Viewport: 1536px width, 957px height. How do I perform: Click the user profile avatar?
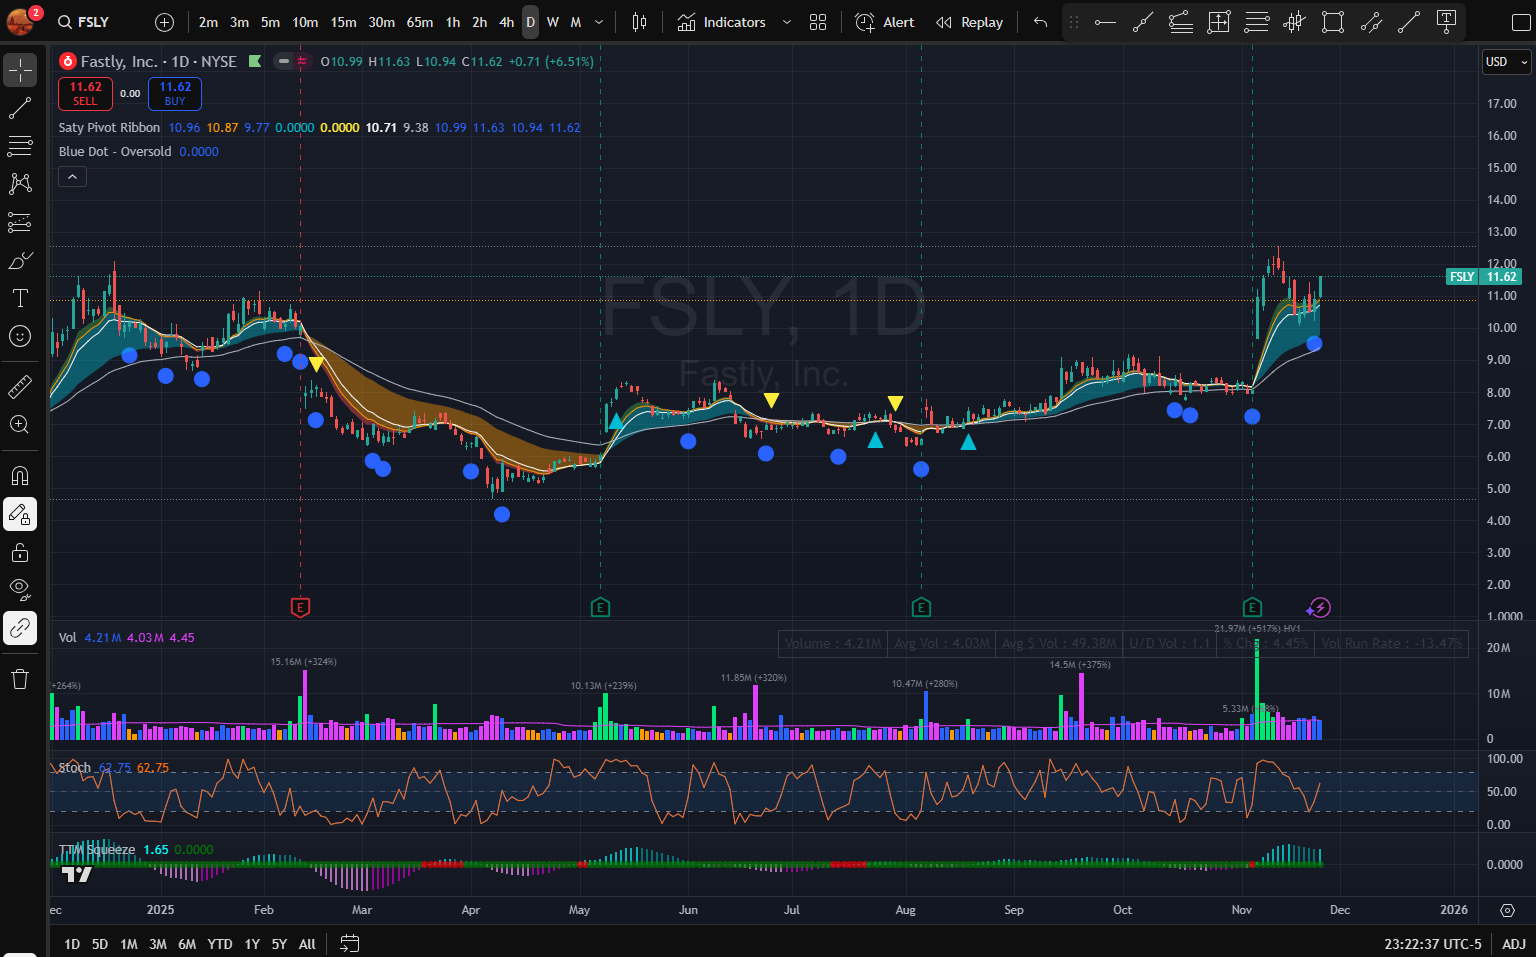(20, 21)
